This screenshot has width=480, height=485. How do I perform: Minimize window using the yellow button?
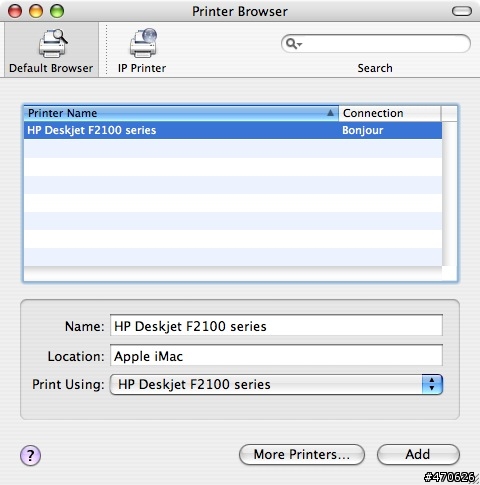[x=36, y=11]
